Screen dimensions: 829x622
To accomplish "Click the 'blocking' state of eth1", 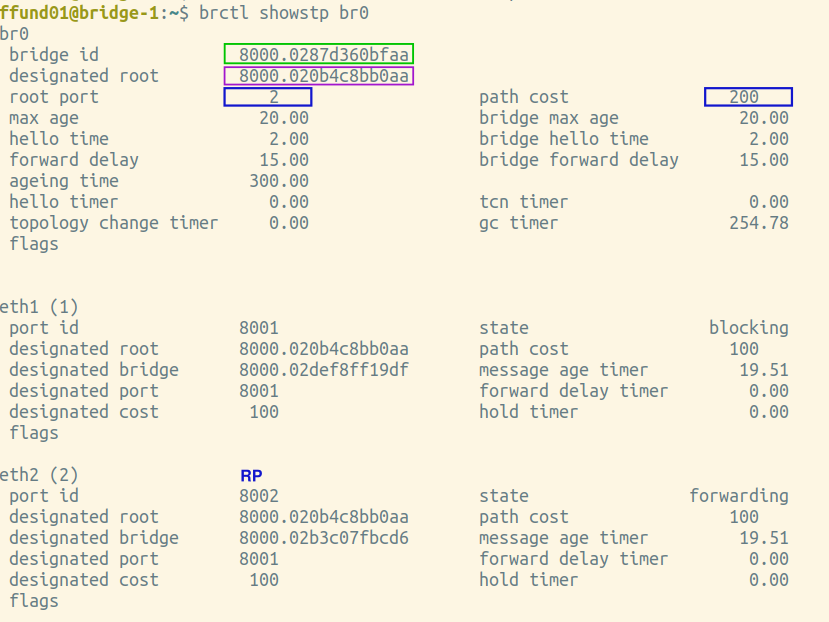I will pos(749,328).
